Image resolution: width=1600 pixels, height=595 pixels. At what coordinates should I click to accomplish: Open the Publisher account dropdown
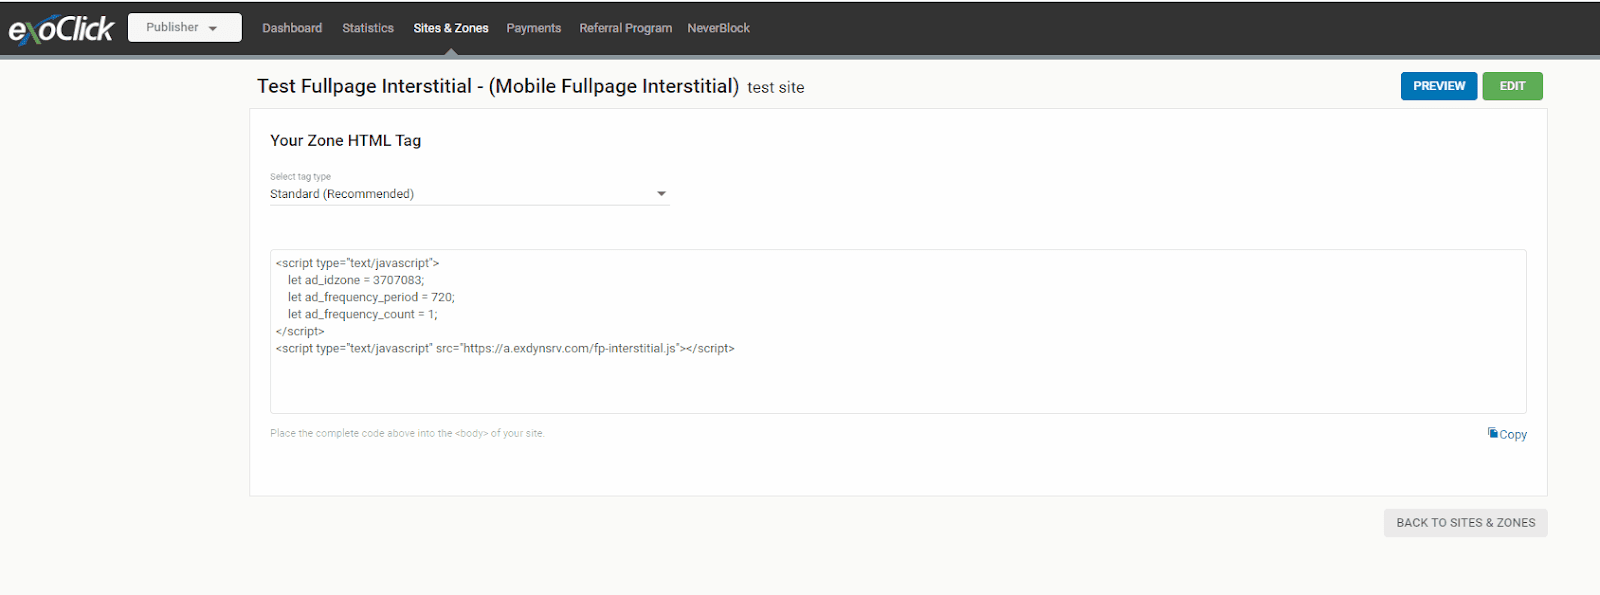coord(185,27)
